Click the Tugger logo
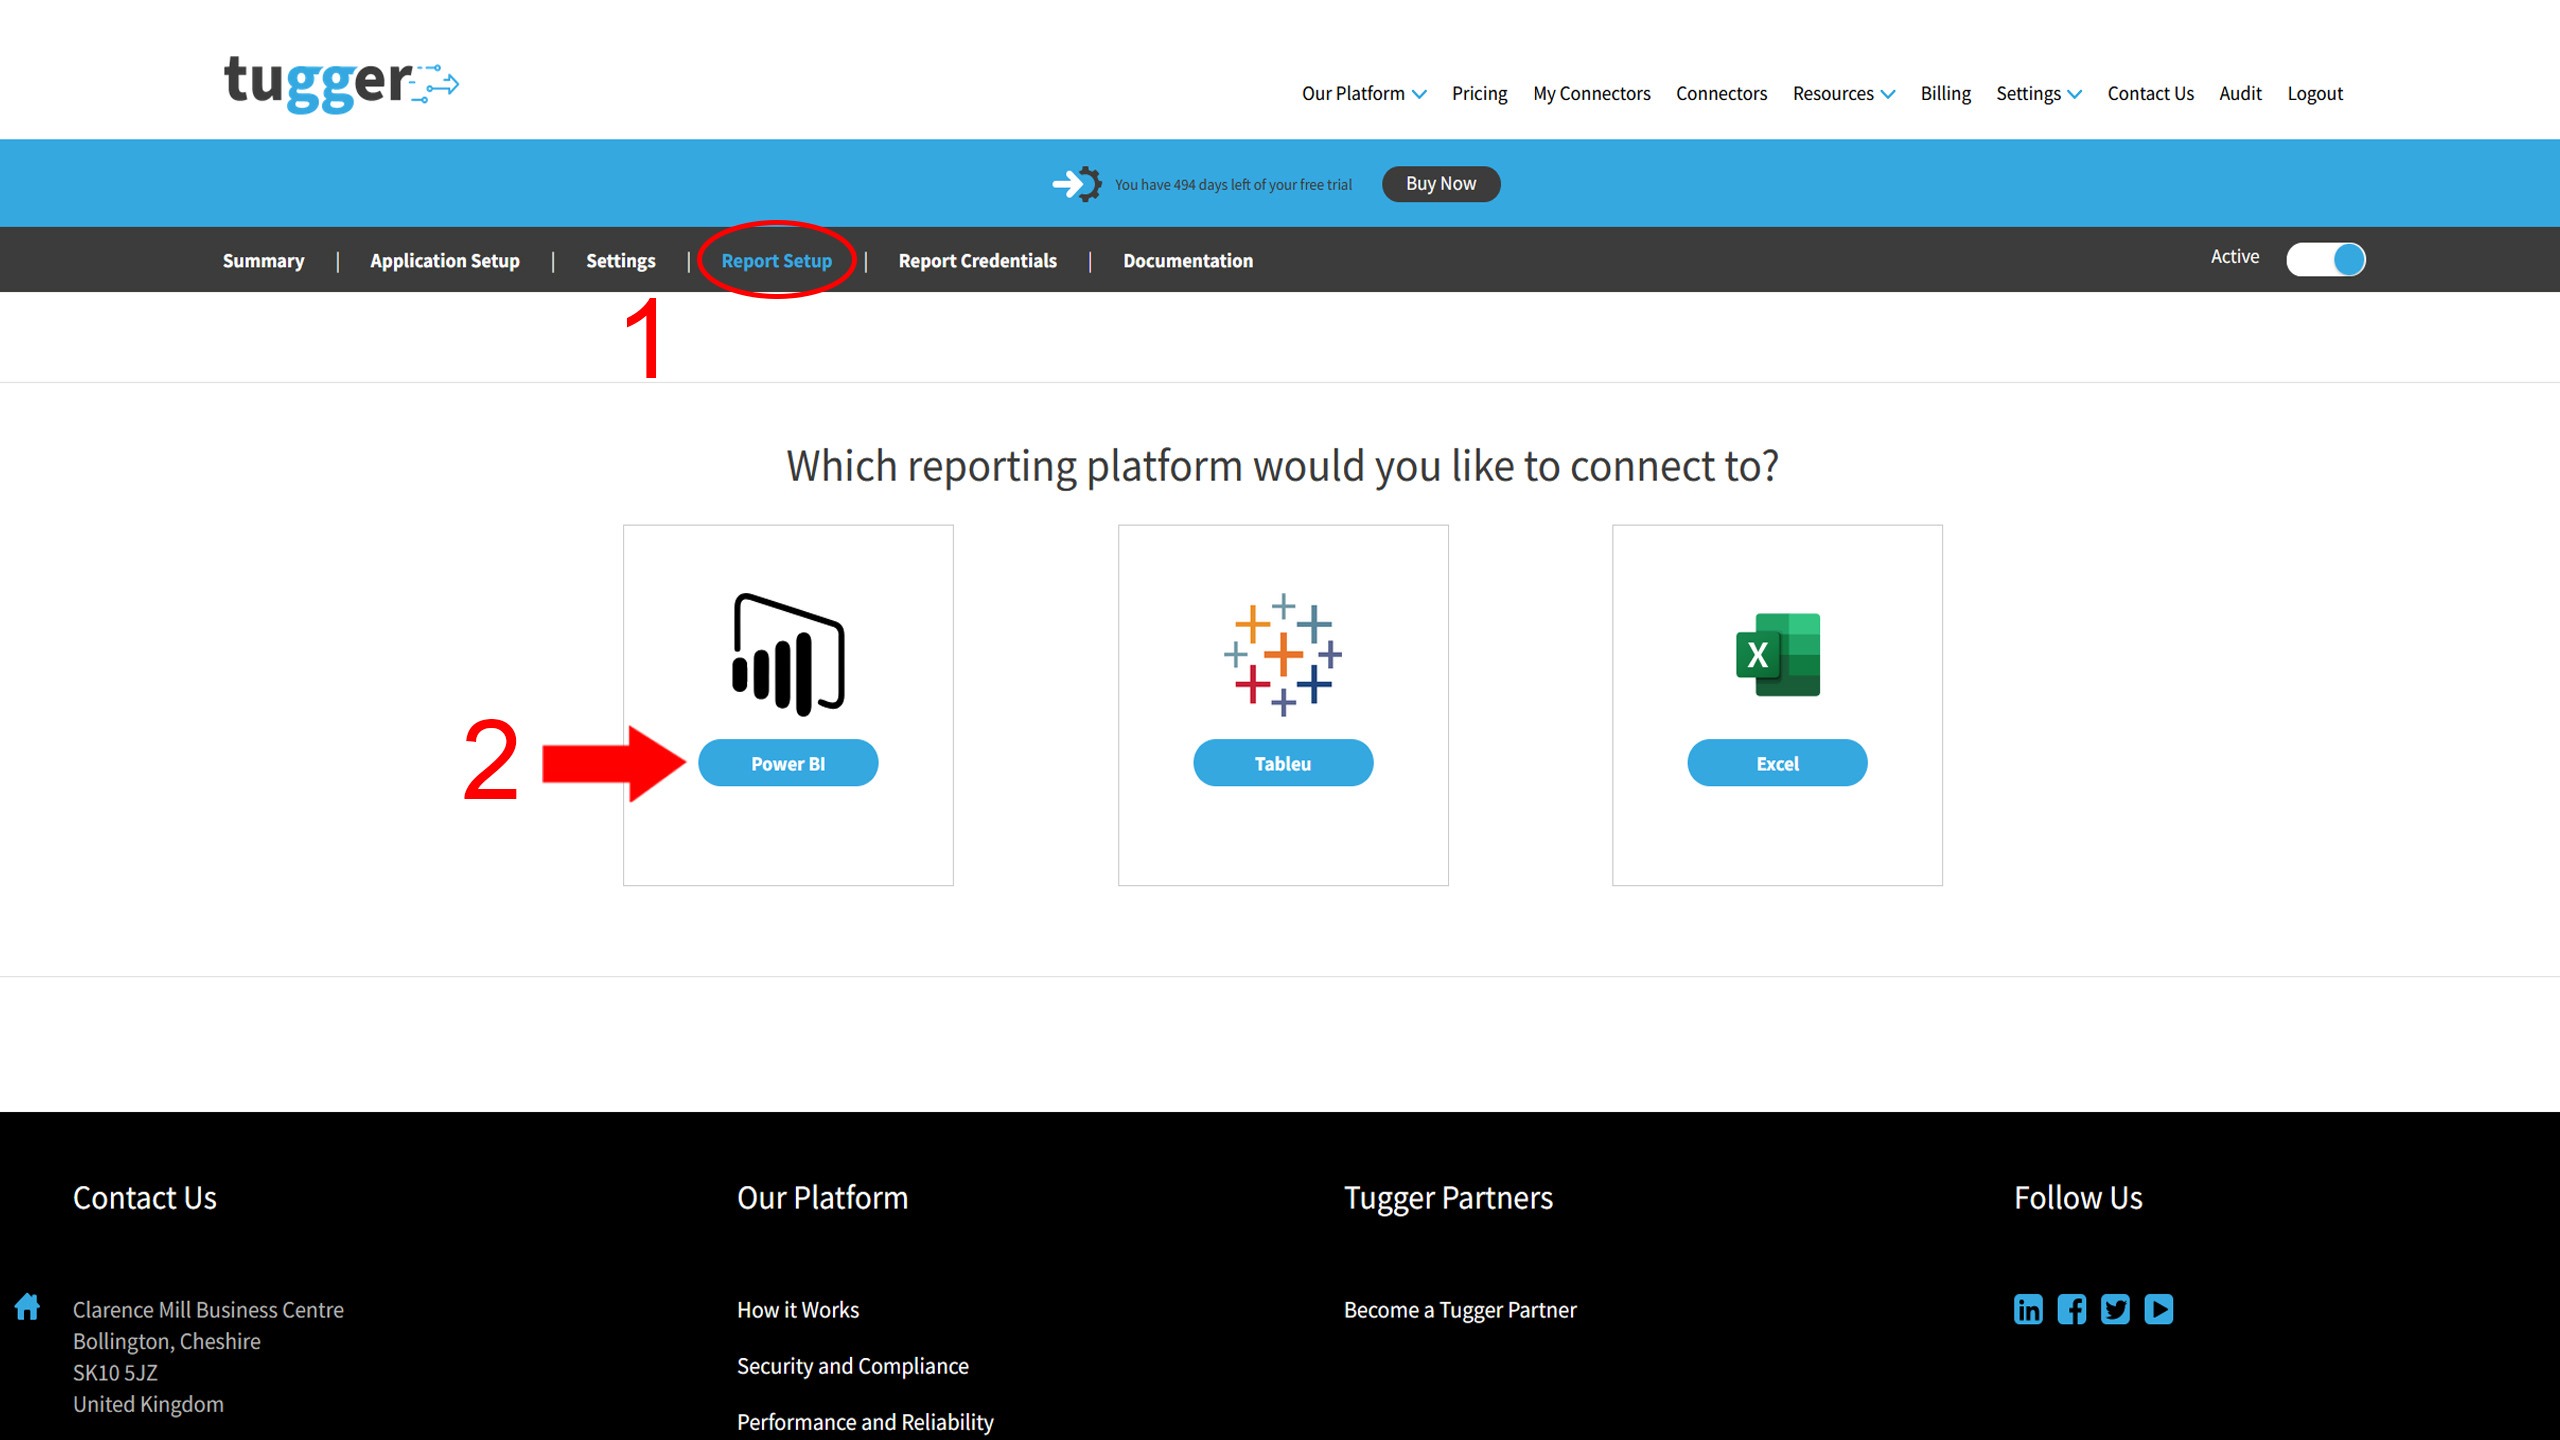The image size is (2560, 1440). pos(340,83)
